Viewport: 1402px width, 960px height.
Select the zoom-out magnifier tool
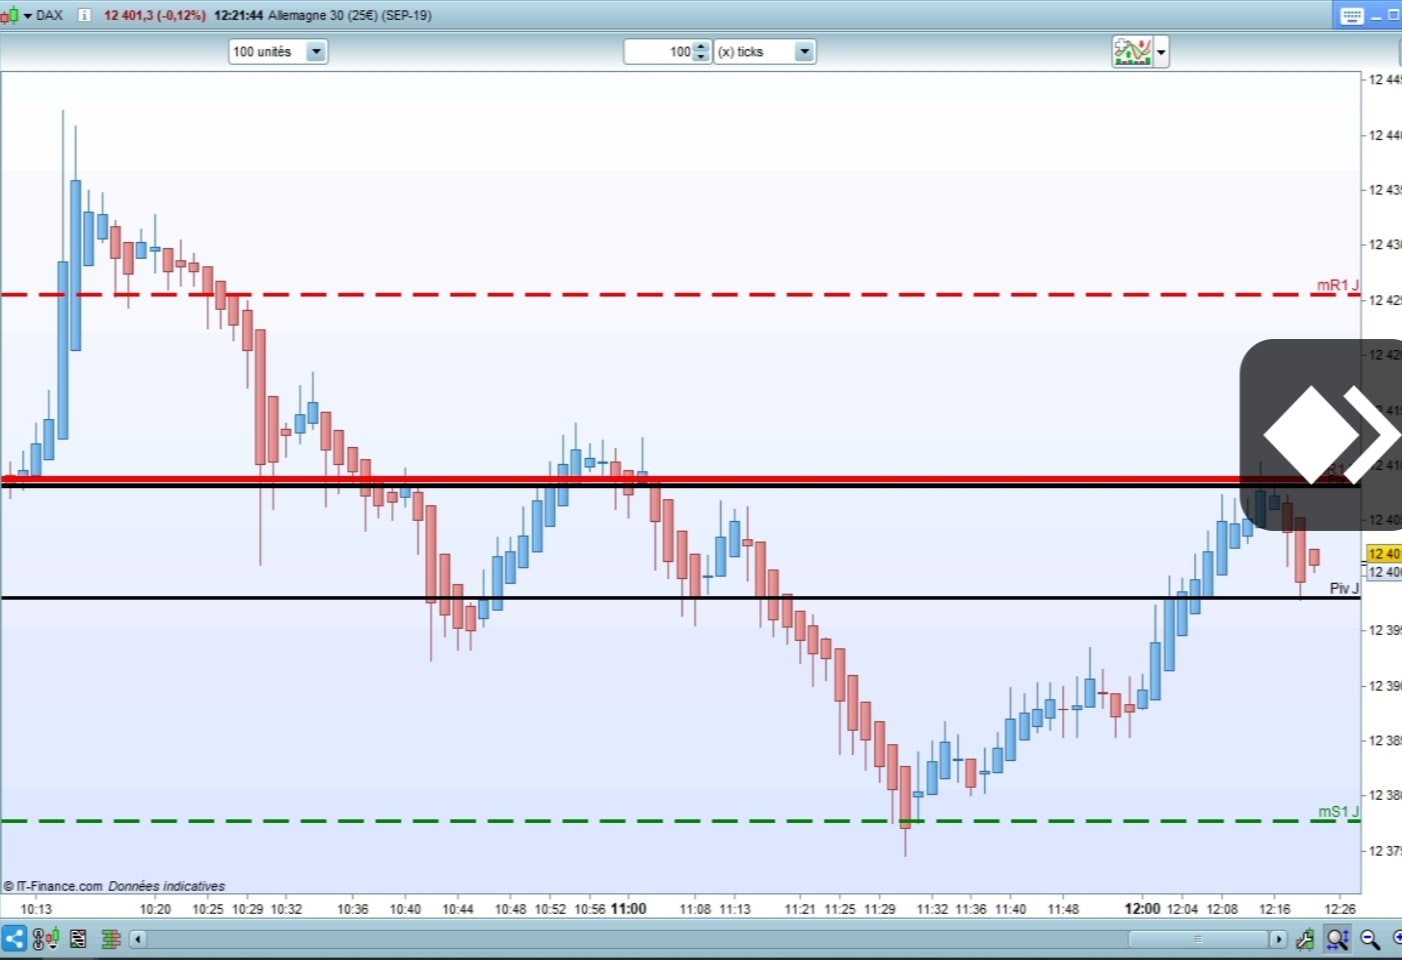pyautogui.click(x=1370, y=939)
